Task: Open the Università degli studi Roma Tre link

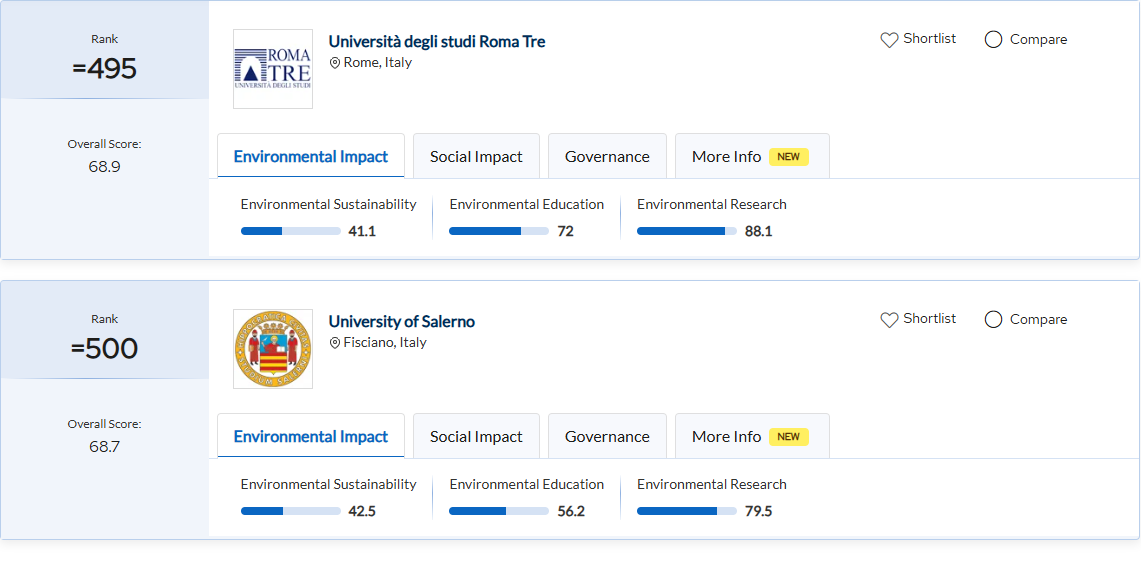Action: 437,42
